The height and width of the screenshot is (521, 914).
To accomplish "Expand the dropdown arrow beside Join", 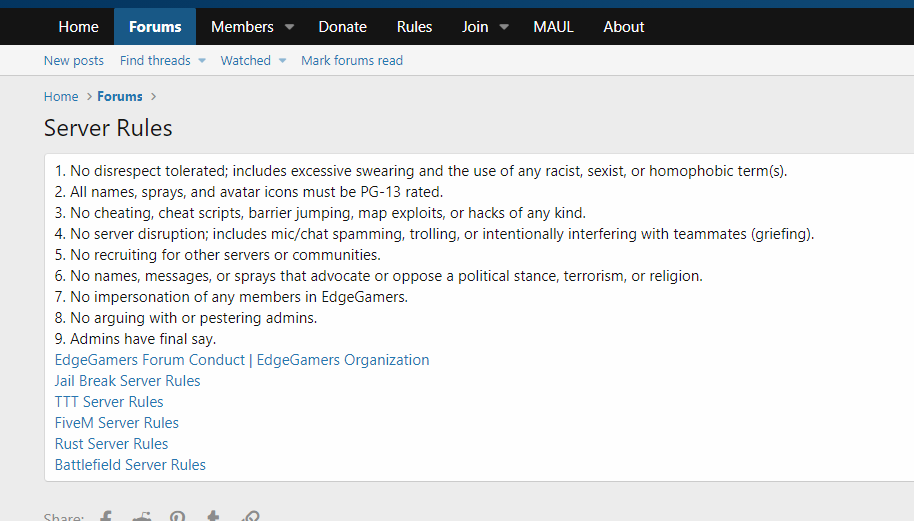I will coord(504,27).
